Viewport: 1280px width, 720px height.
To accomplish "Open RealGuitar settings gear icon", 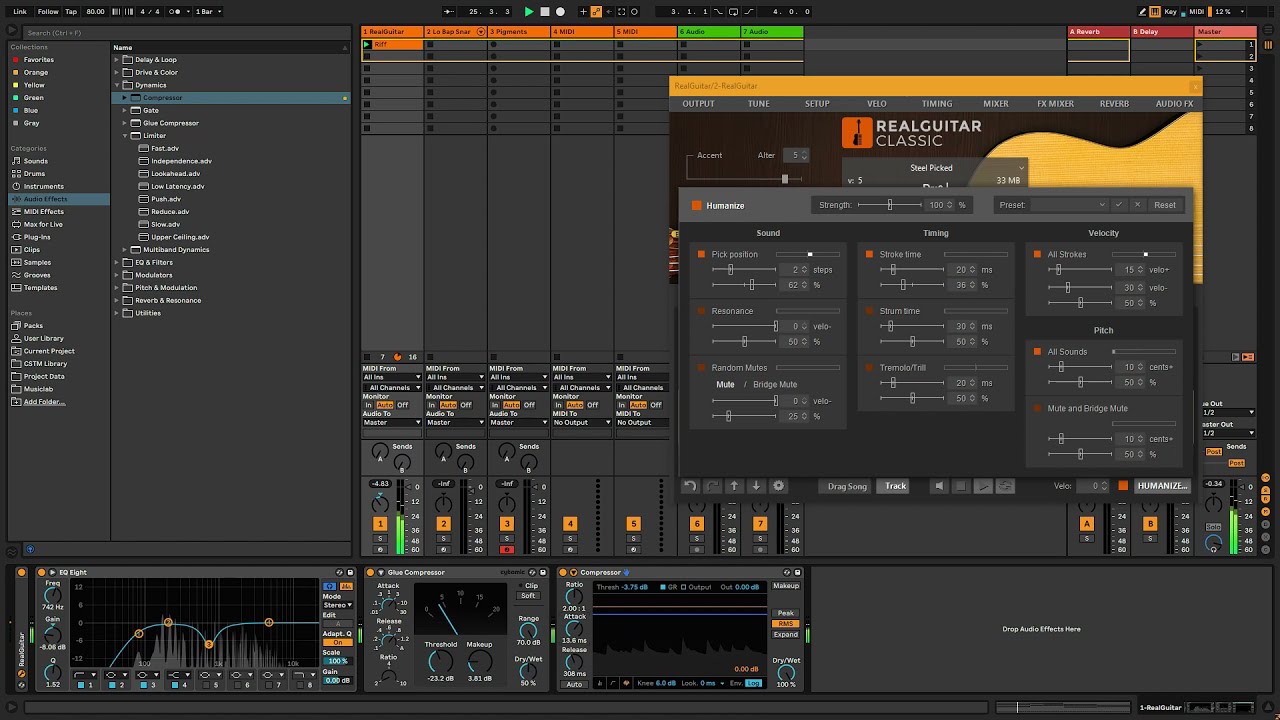I will 779,486.
